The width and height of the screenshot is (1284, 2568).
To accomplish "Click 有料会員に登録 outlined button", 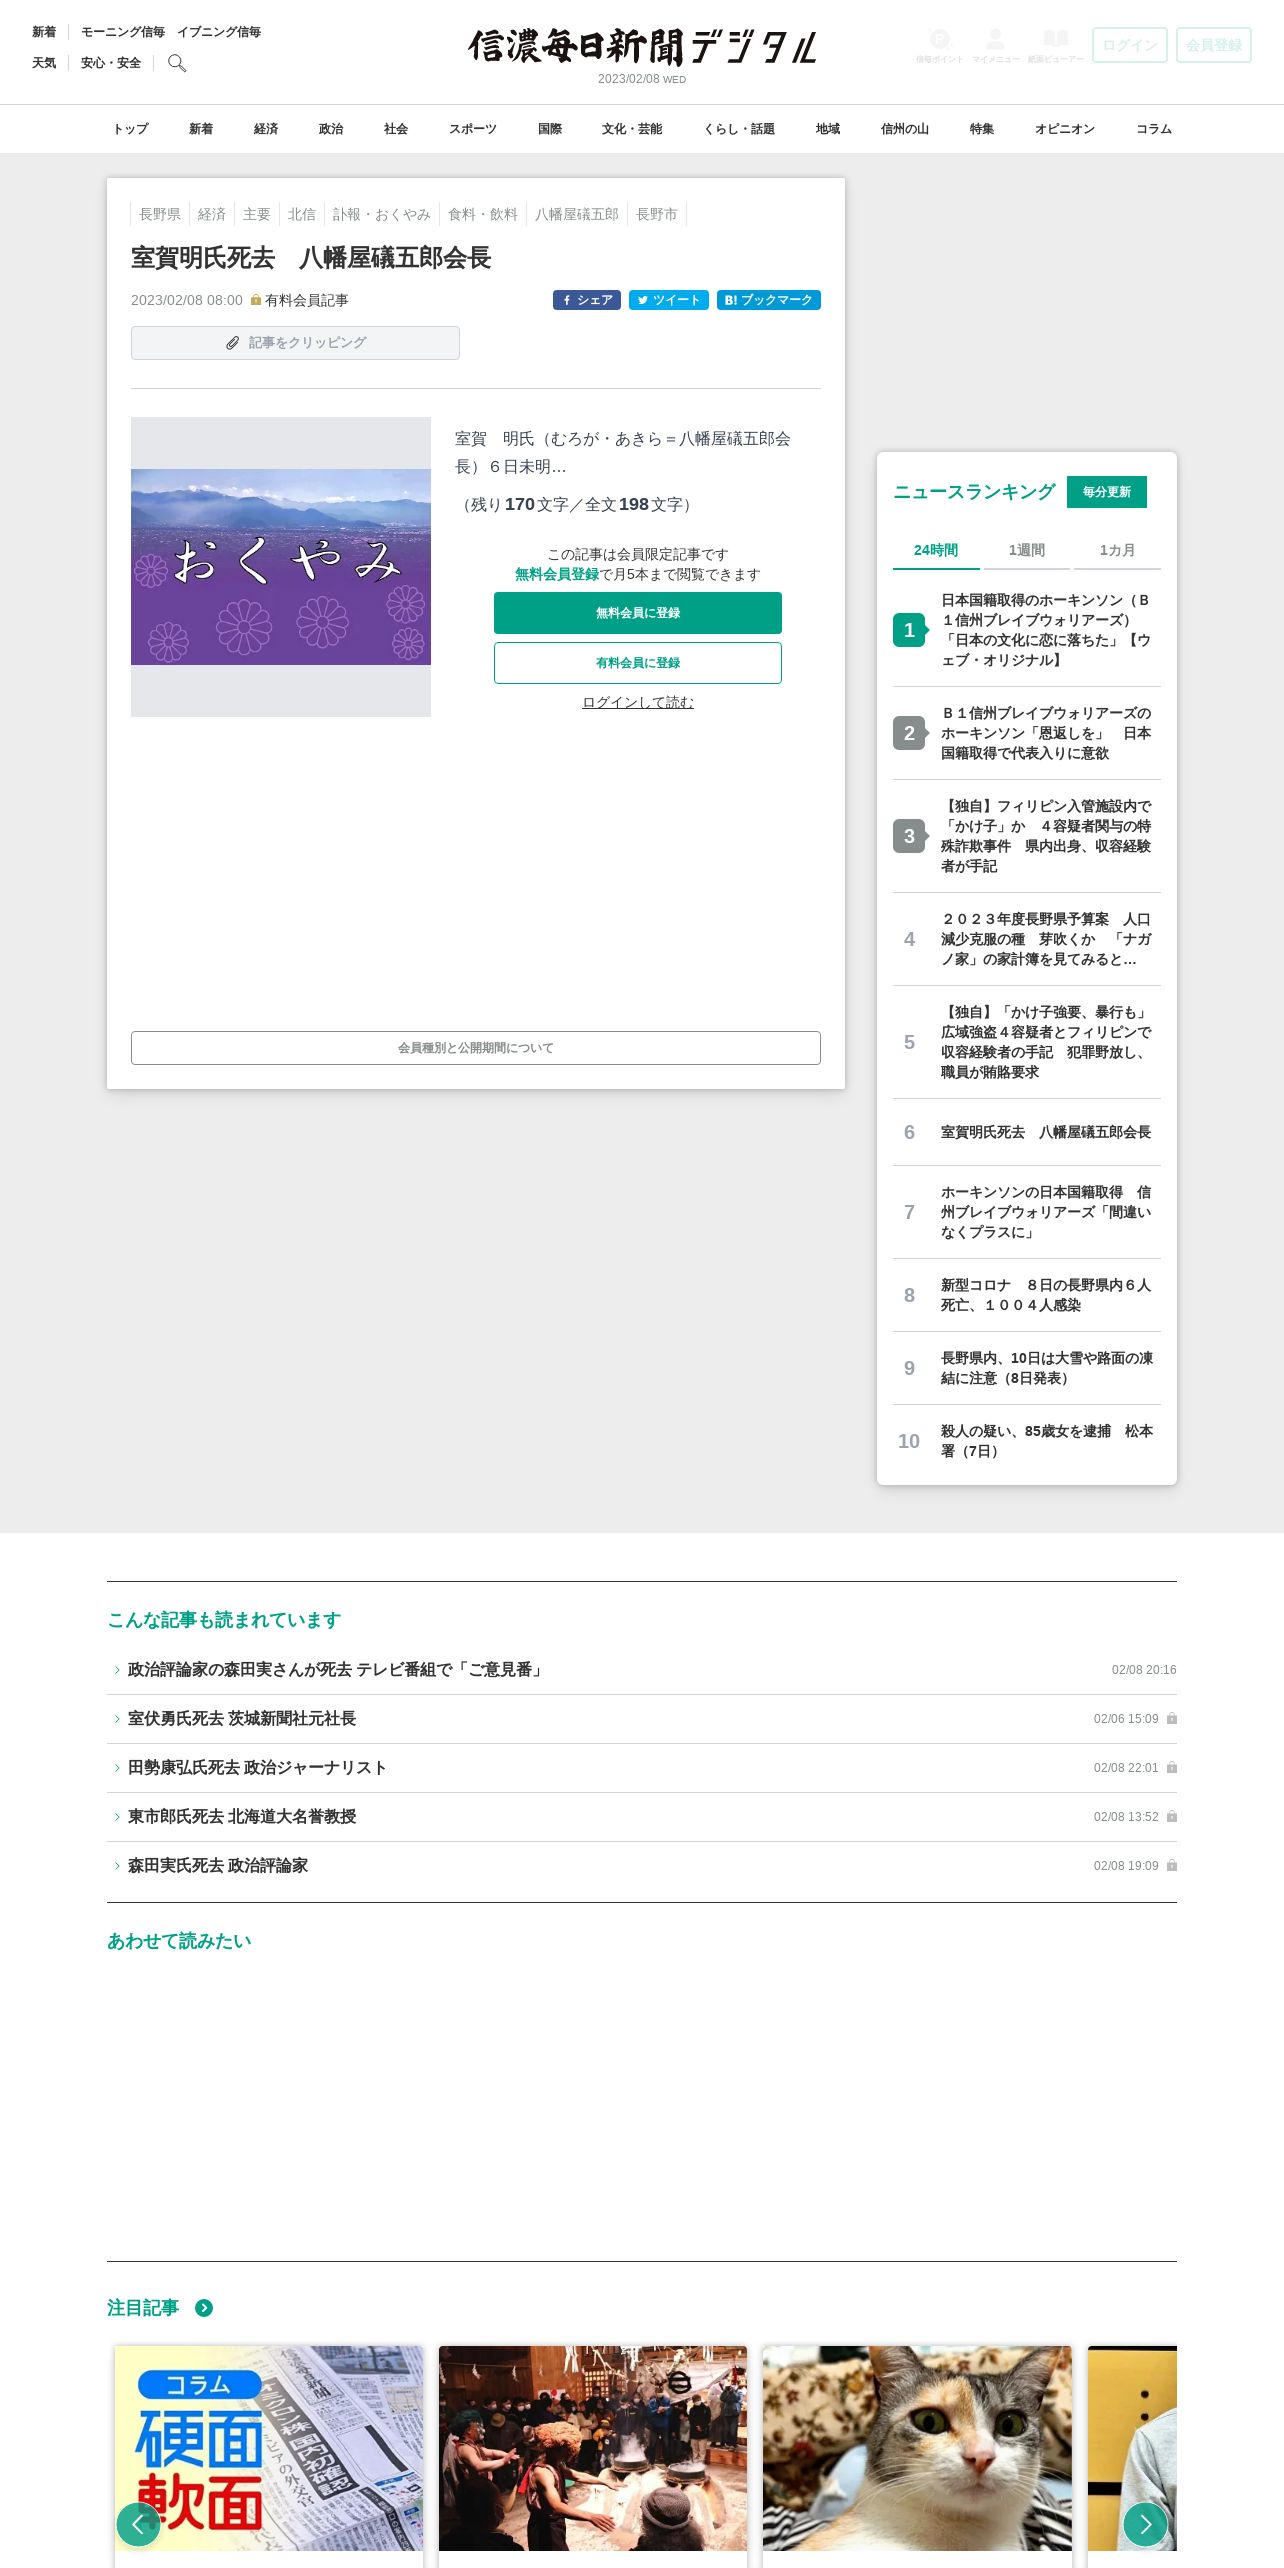I will (638, 663).
